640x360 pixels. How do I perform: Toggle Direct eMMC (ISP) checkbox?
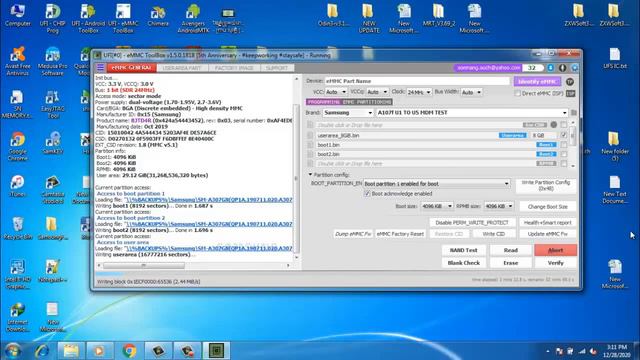click(x=517, y=93)
